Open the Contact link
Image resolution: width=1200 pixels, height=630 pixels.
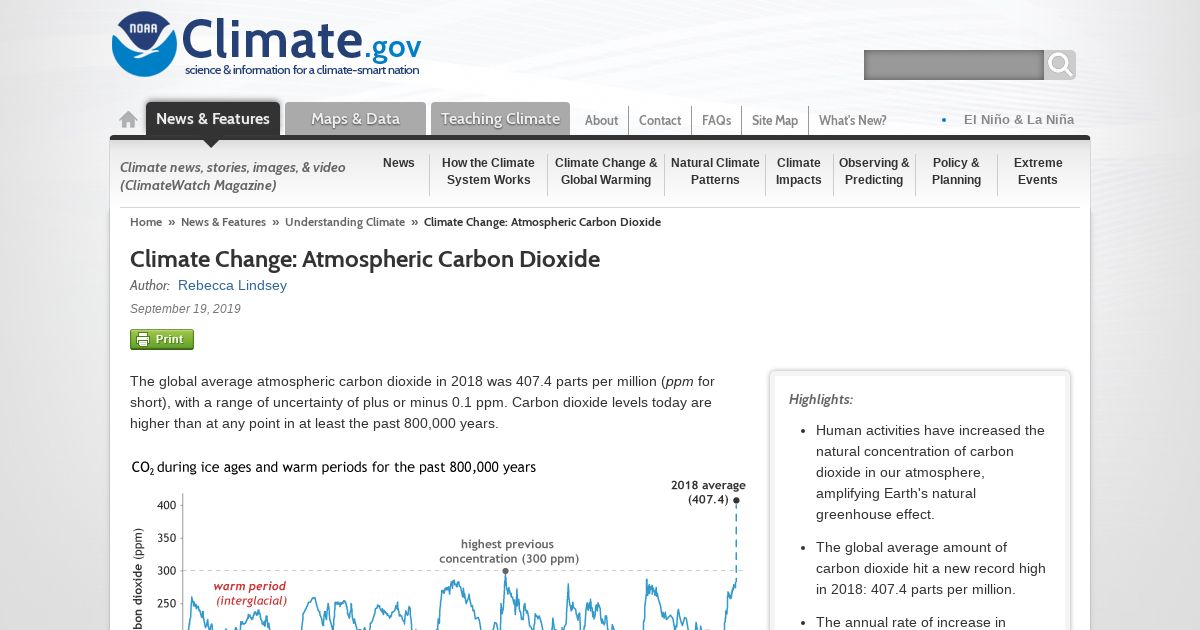click(x=660, y=120)
